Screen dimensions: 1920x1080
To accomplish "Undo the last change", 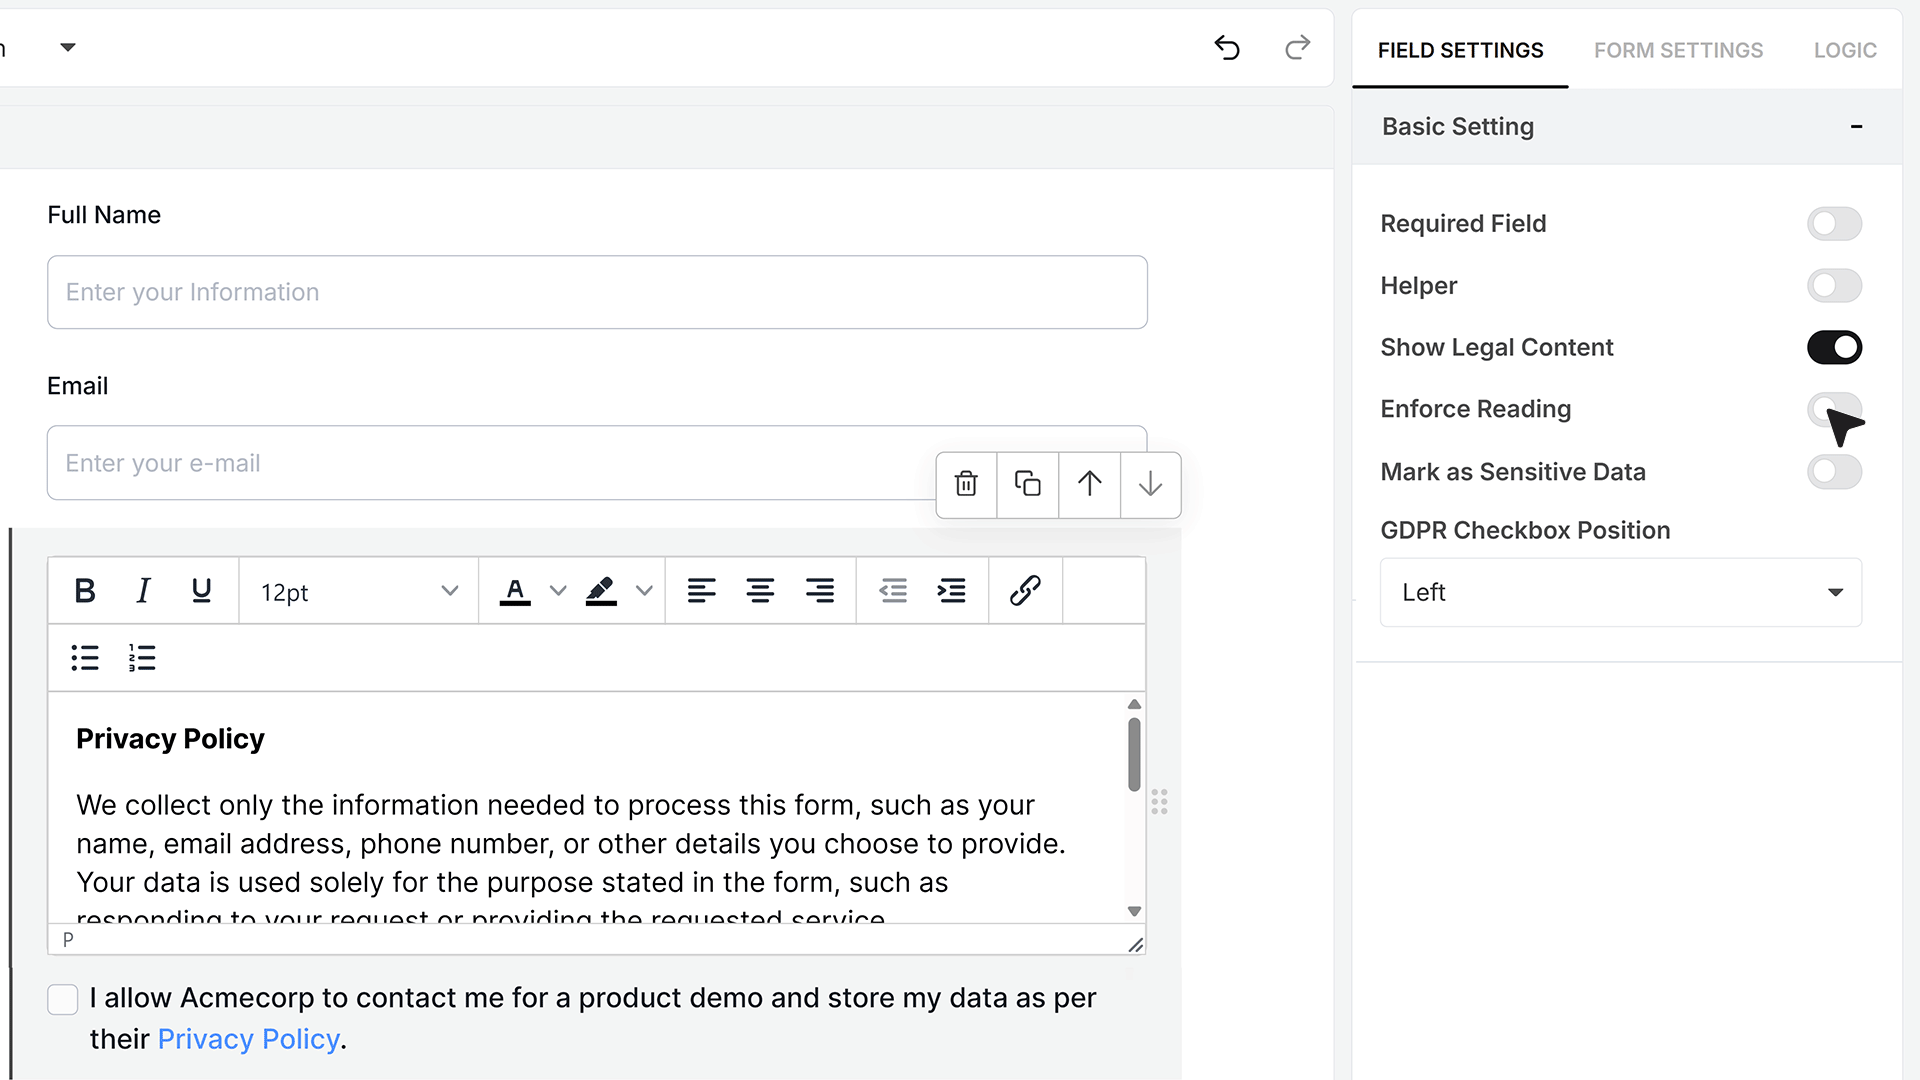I will point(1227,47).
